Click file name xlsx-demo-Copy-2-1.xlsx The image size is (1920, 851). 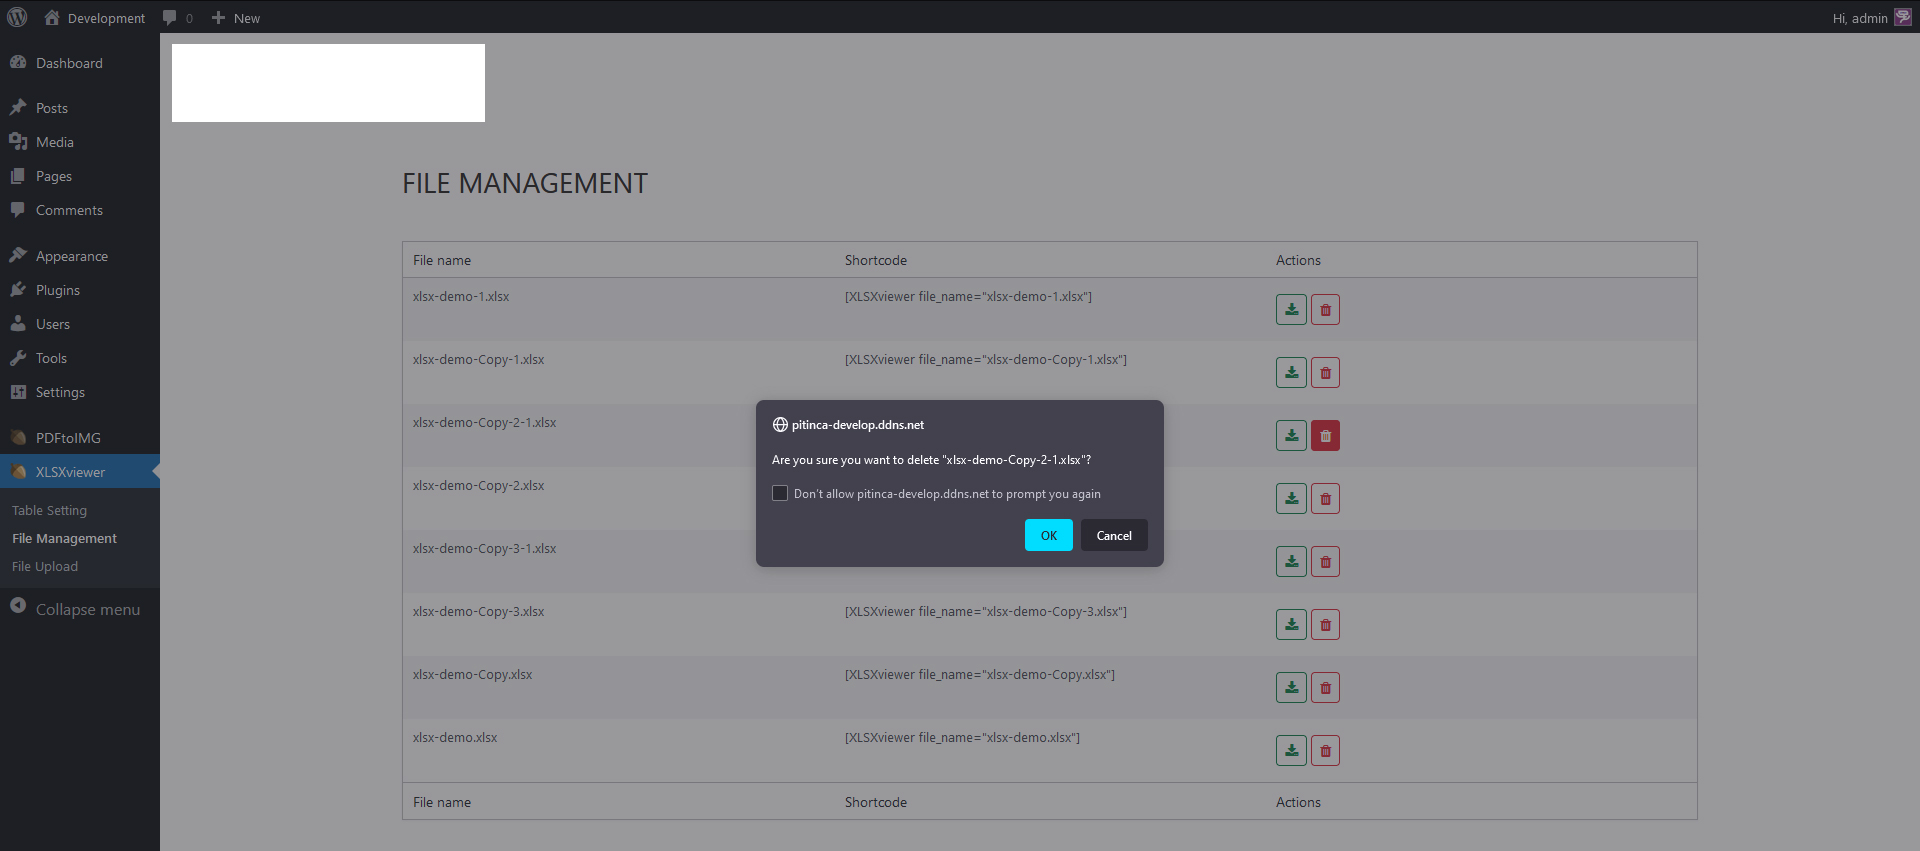484,423
